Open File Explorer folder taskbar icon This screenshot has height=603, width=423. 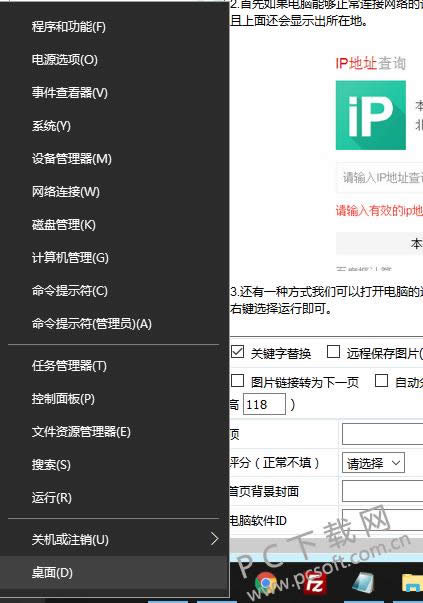pyautogui.click(x=412, y=582)
